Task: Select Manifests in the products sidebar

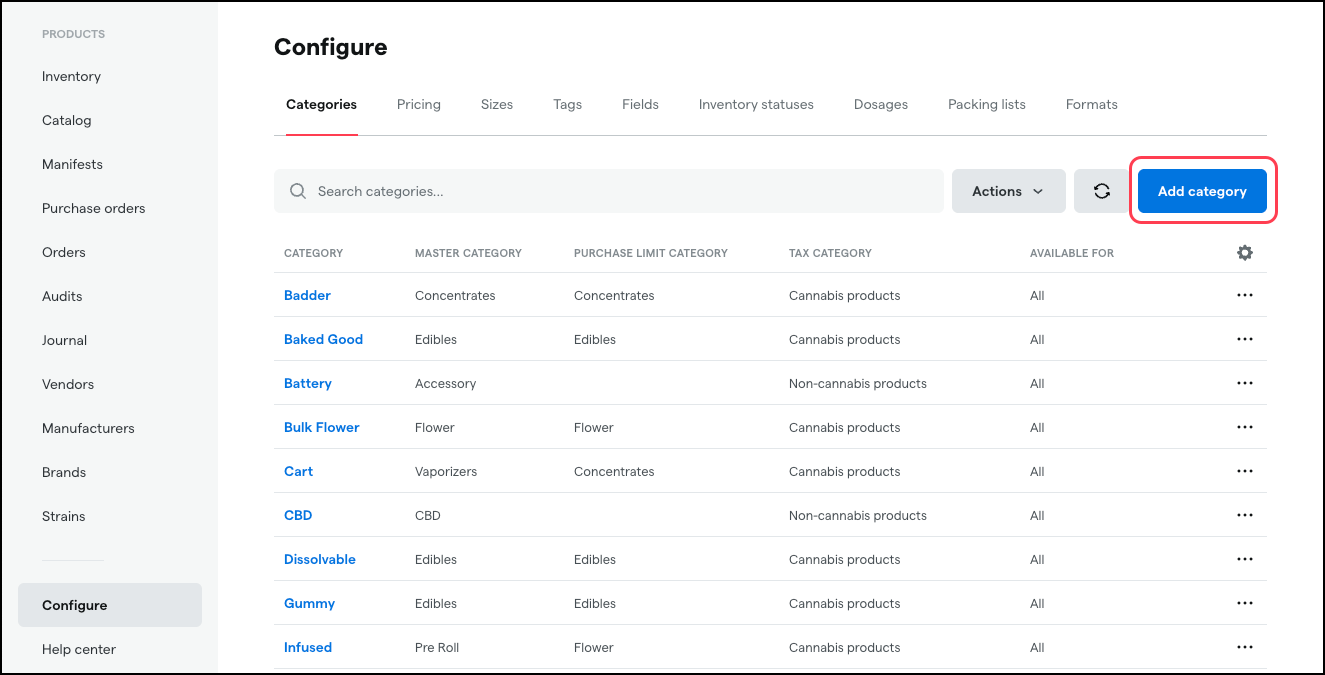Action: click(x=72, y=164)
